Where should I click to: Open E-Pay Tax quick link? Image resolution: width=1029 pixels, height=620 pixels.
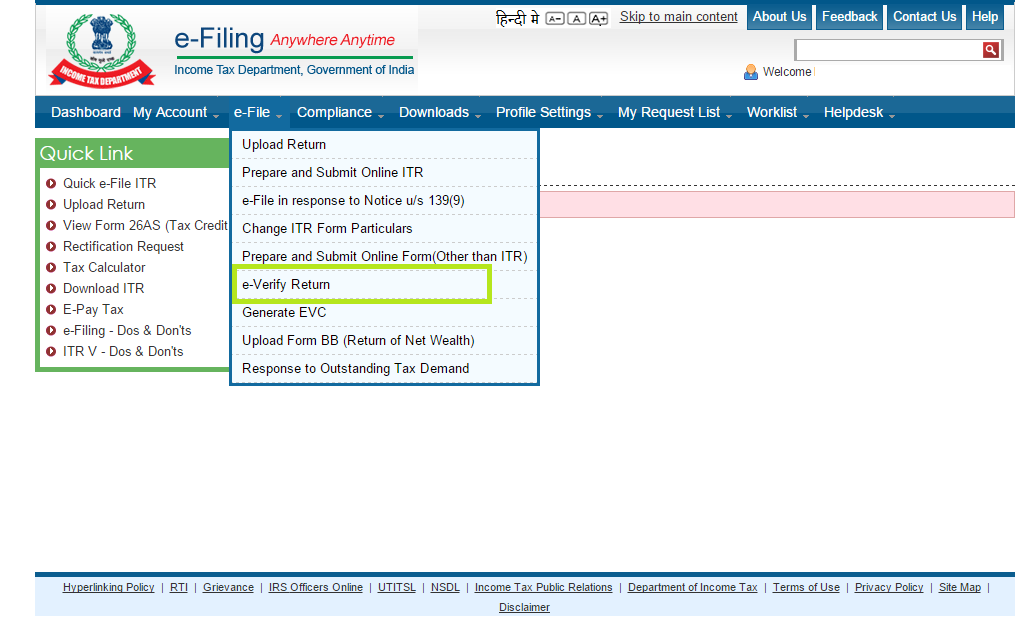pyautogui.click(x=93, y=310)
